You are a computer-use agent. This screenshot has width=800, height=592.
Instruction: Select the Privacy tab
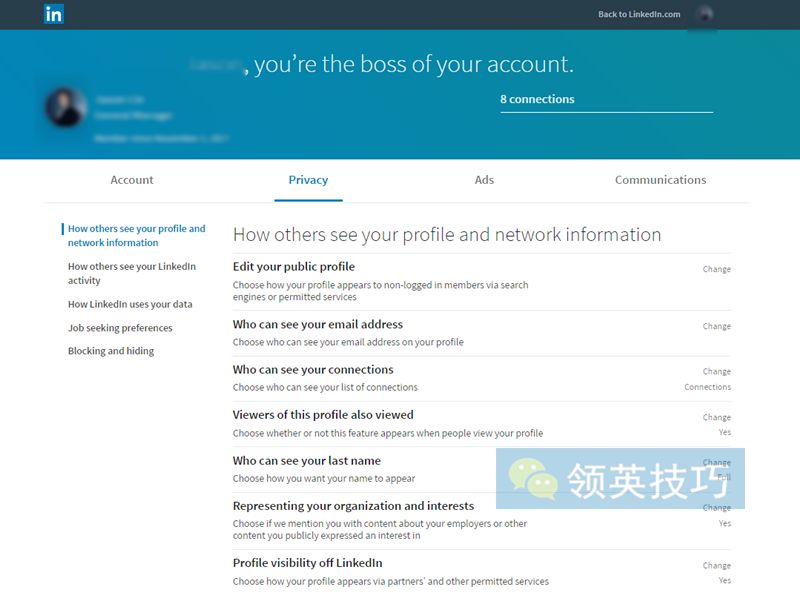(308, 180)
